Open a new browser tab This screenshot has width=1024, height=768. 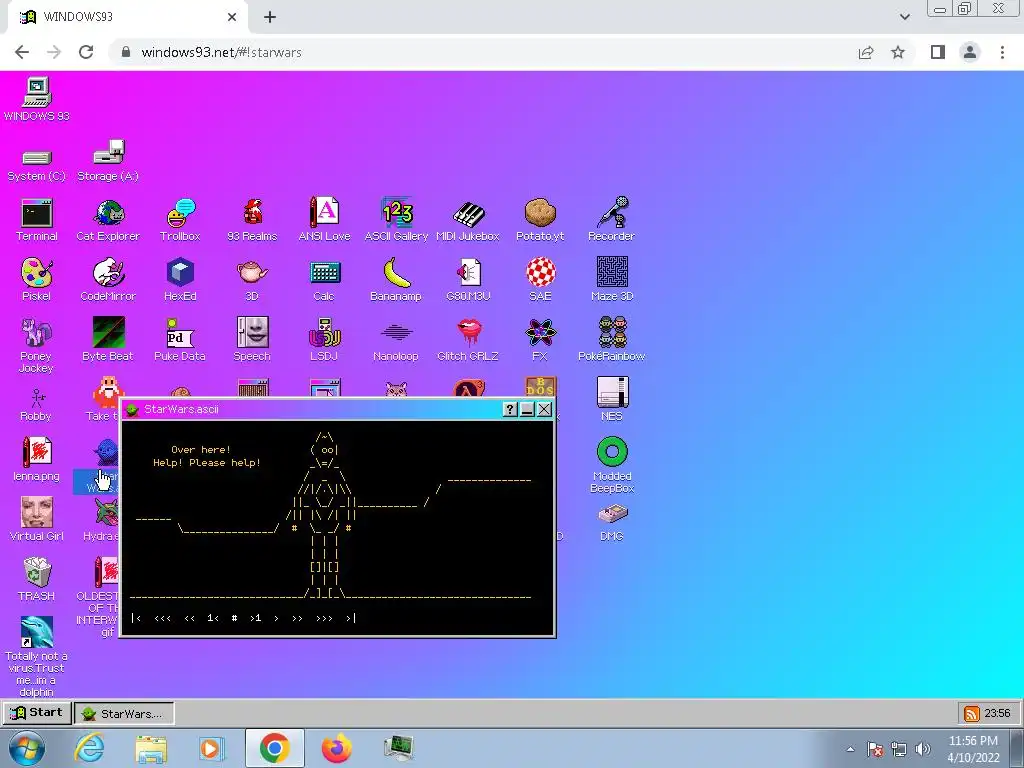pos(270,17)
